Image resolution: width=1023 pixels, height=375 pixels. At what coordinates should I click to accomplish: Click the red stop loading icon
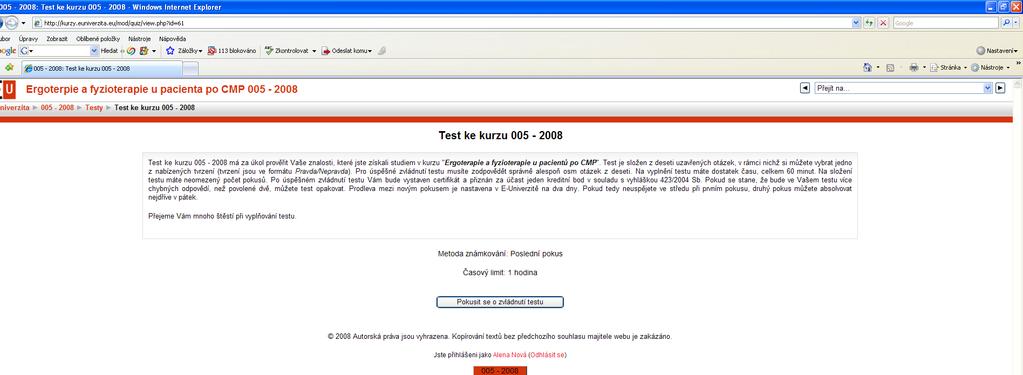point(883,23)
